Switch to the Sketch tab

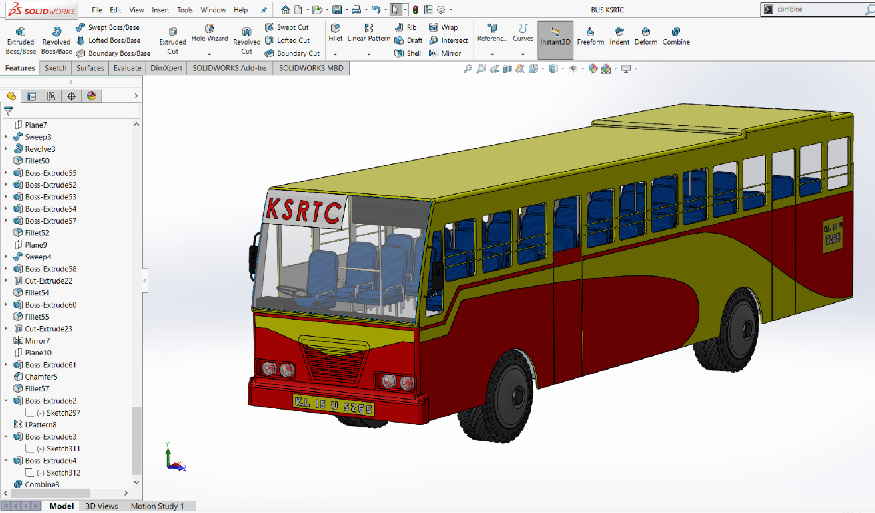pos(55,68)
